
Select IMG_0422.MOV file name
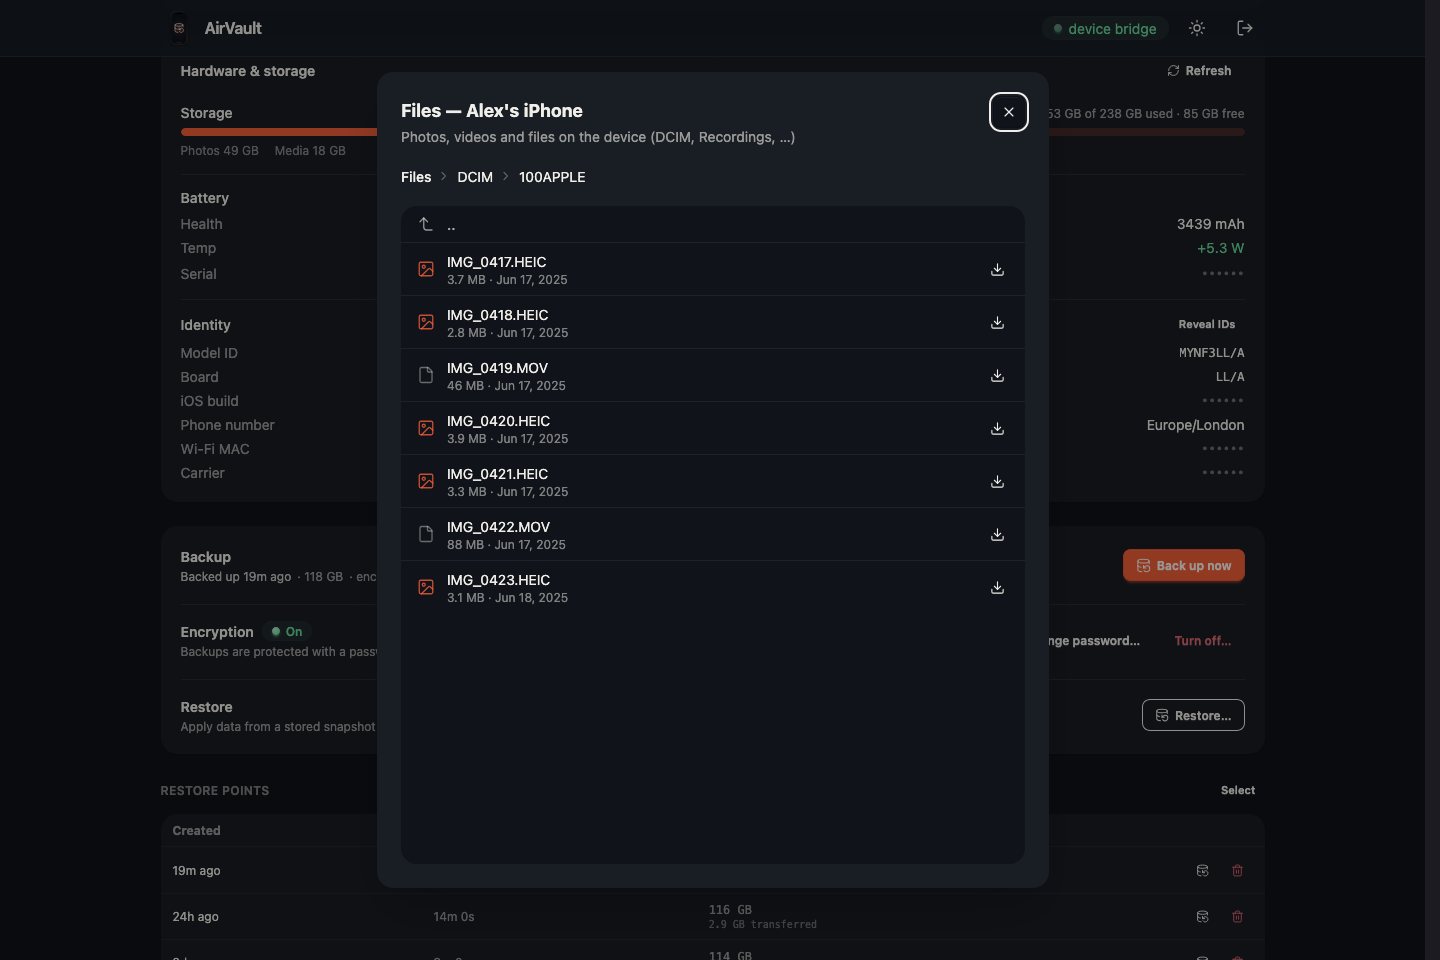[499, 527]
